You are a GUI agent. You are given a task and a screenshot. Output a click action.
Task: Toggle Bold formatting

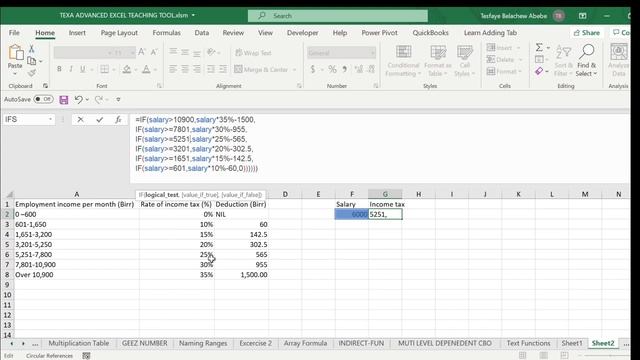tap(59, 69)
